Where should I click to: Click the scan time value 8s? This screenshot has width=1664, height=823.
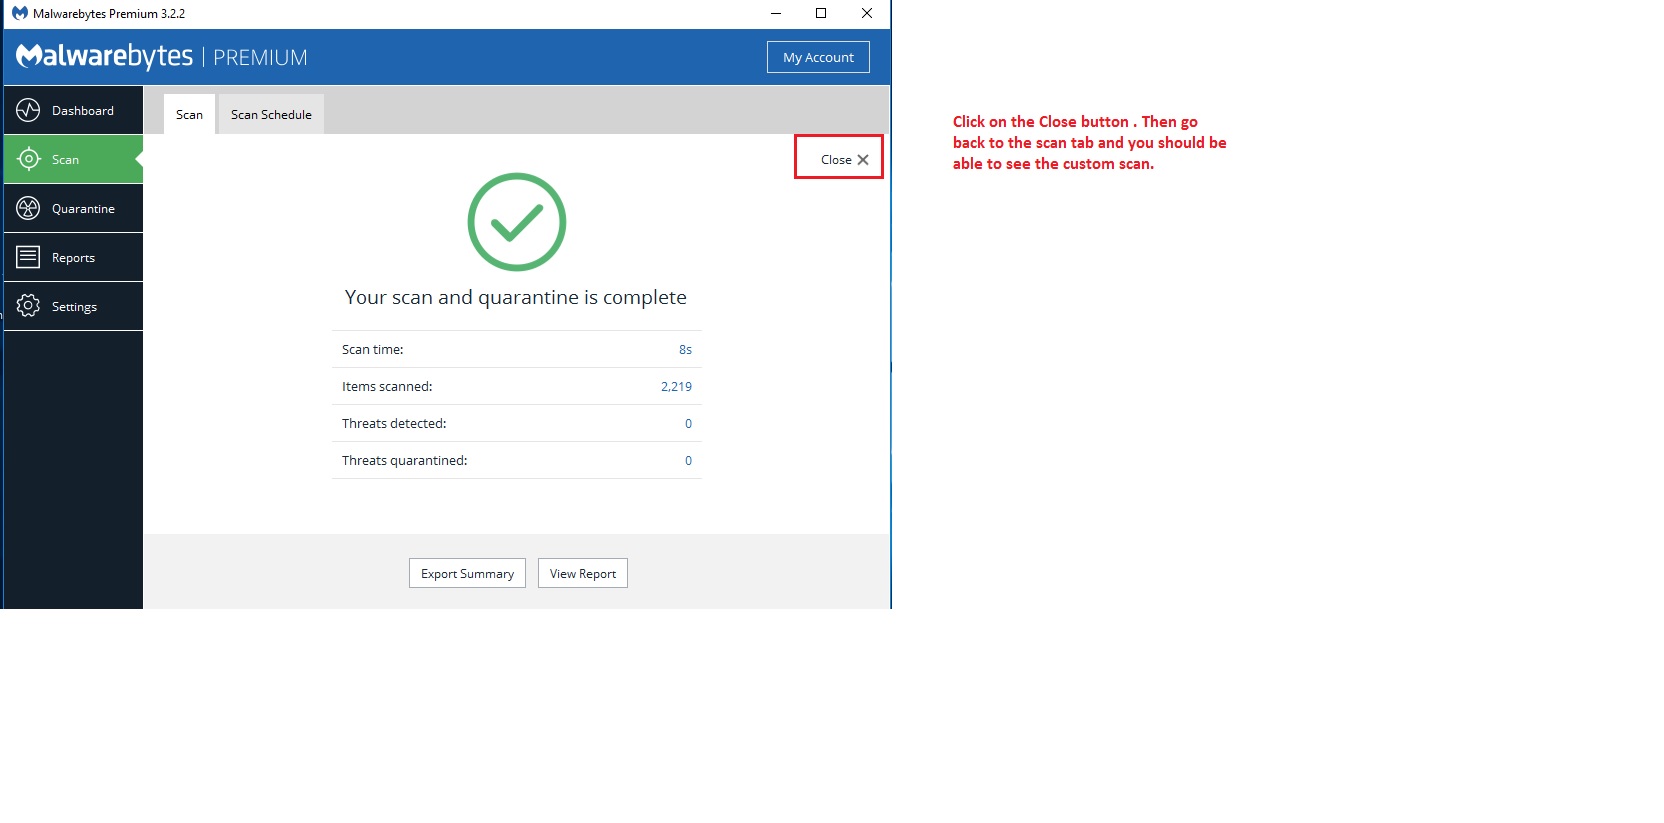pyautogui.click(x=685, y=349)
